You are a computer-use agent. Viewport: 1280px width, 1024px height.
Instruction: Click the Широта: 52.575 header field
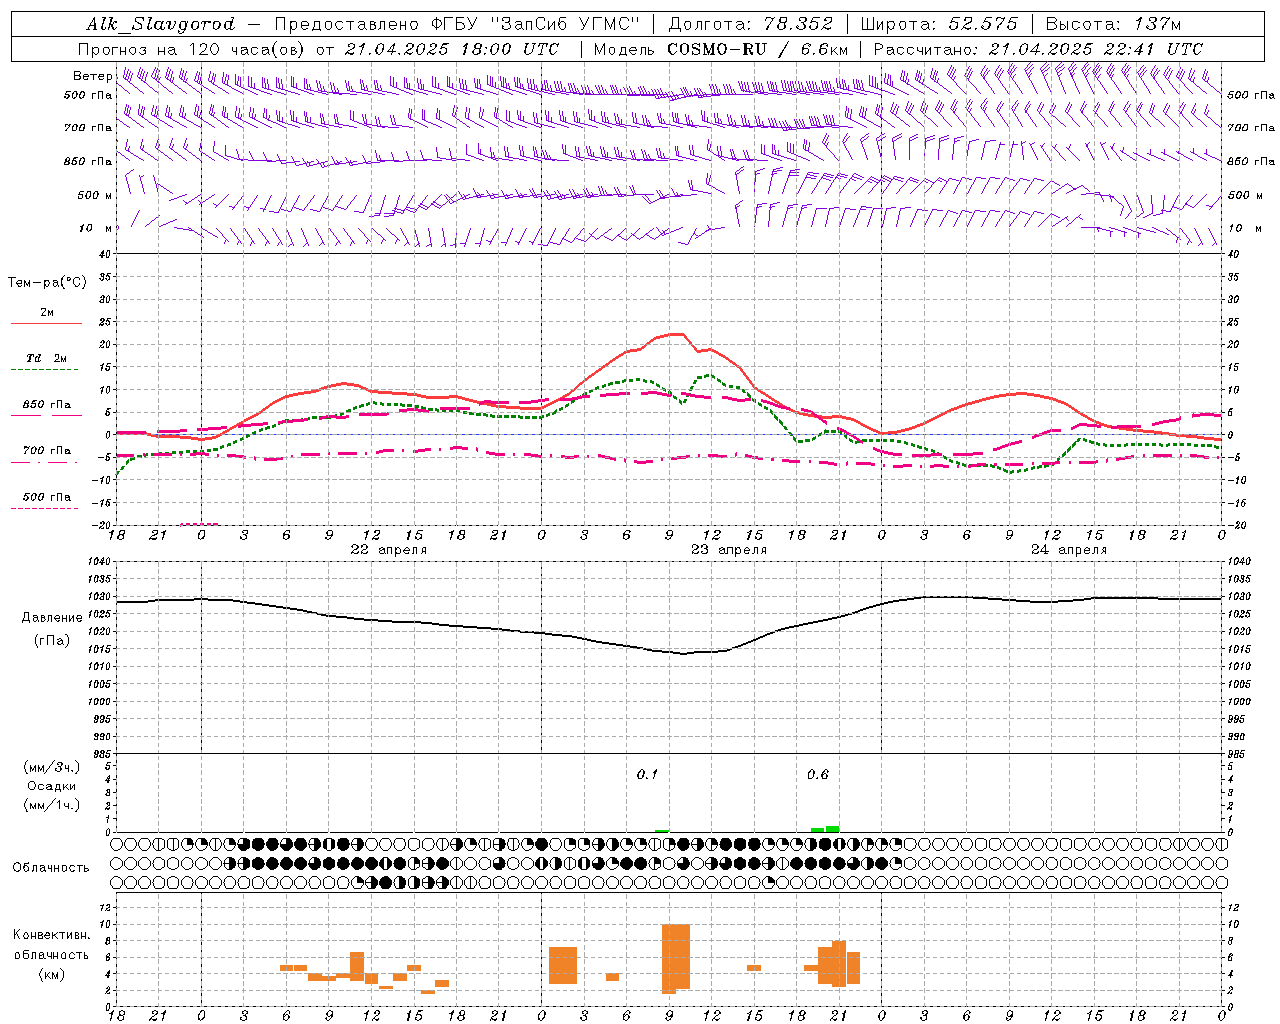[938, 24]
